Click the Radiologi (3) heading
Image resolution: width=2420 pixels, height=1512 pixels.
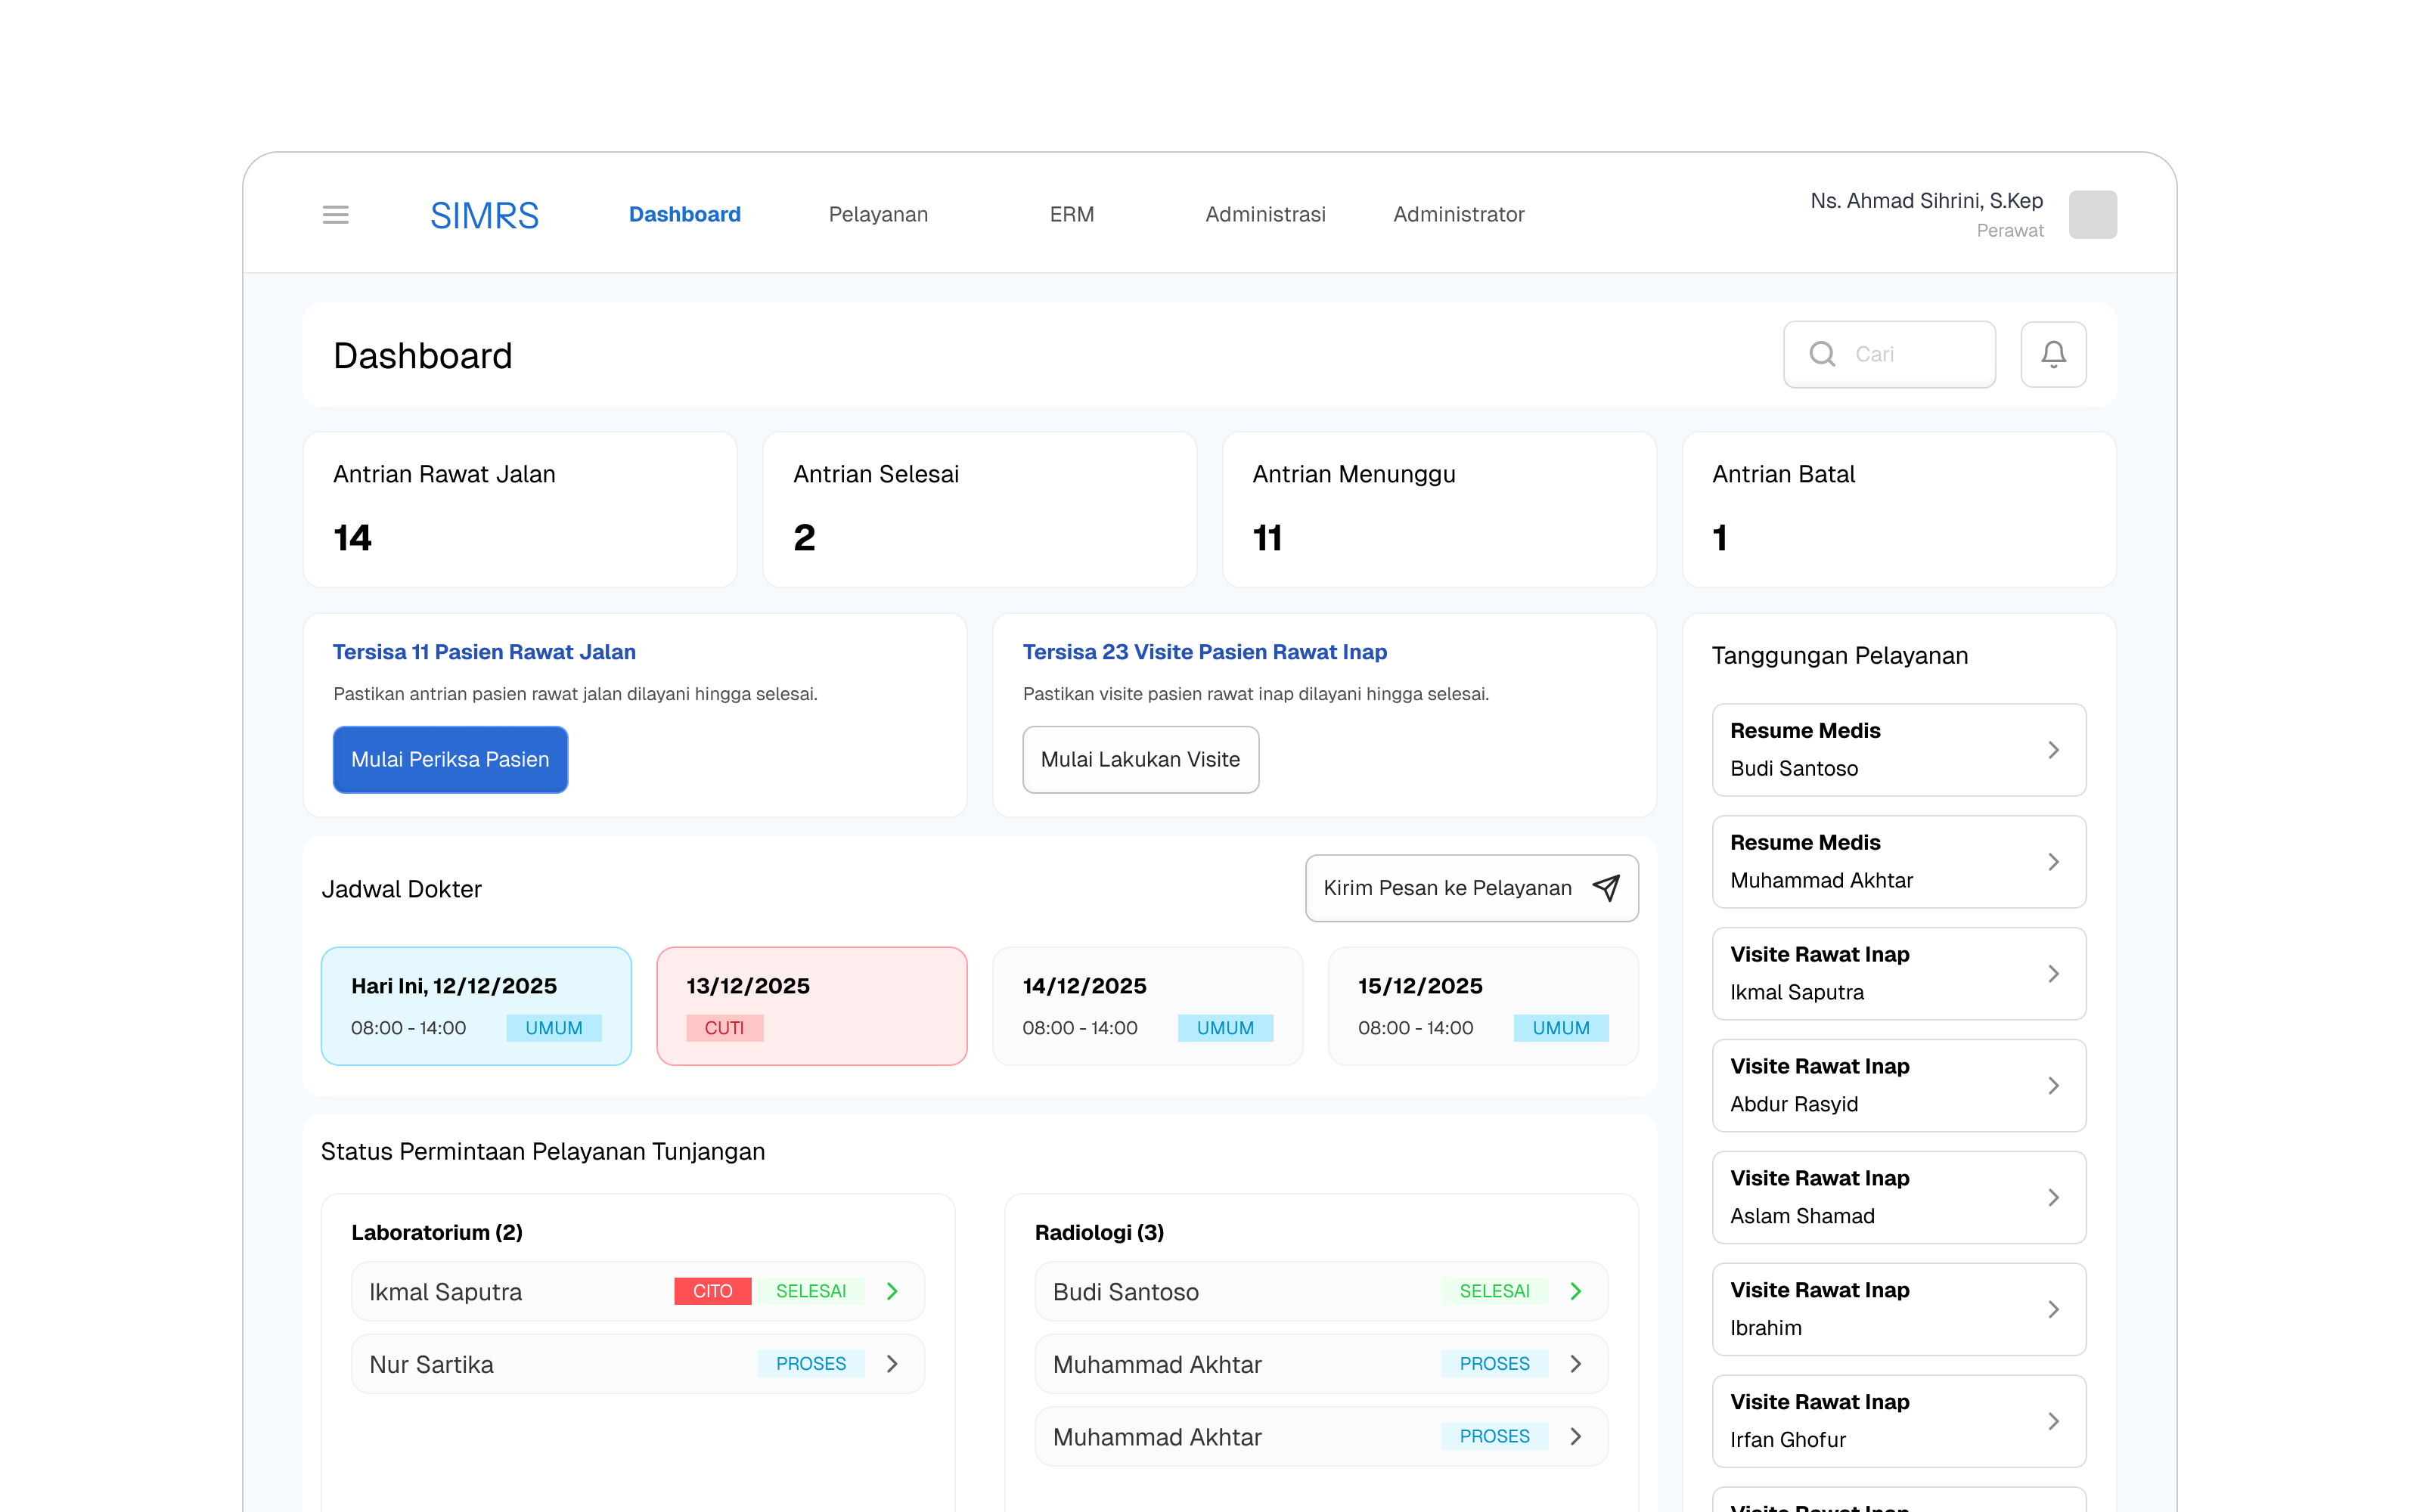(1099, 1232)
